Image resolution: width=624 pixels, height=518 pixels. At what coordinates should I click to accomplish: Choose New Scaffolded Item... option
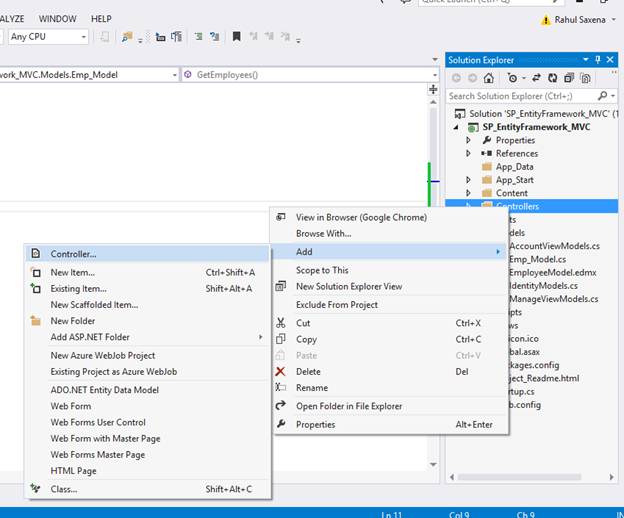pos(94,305)
